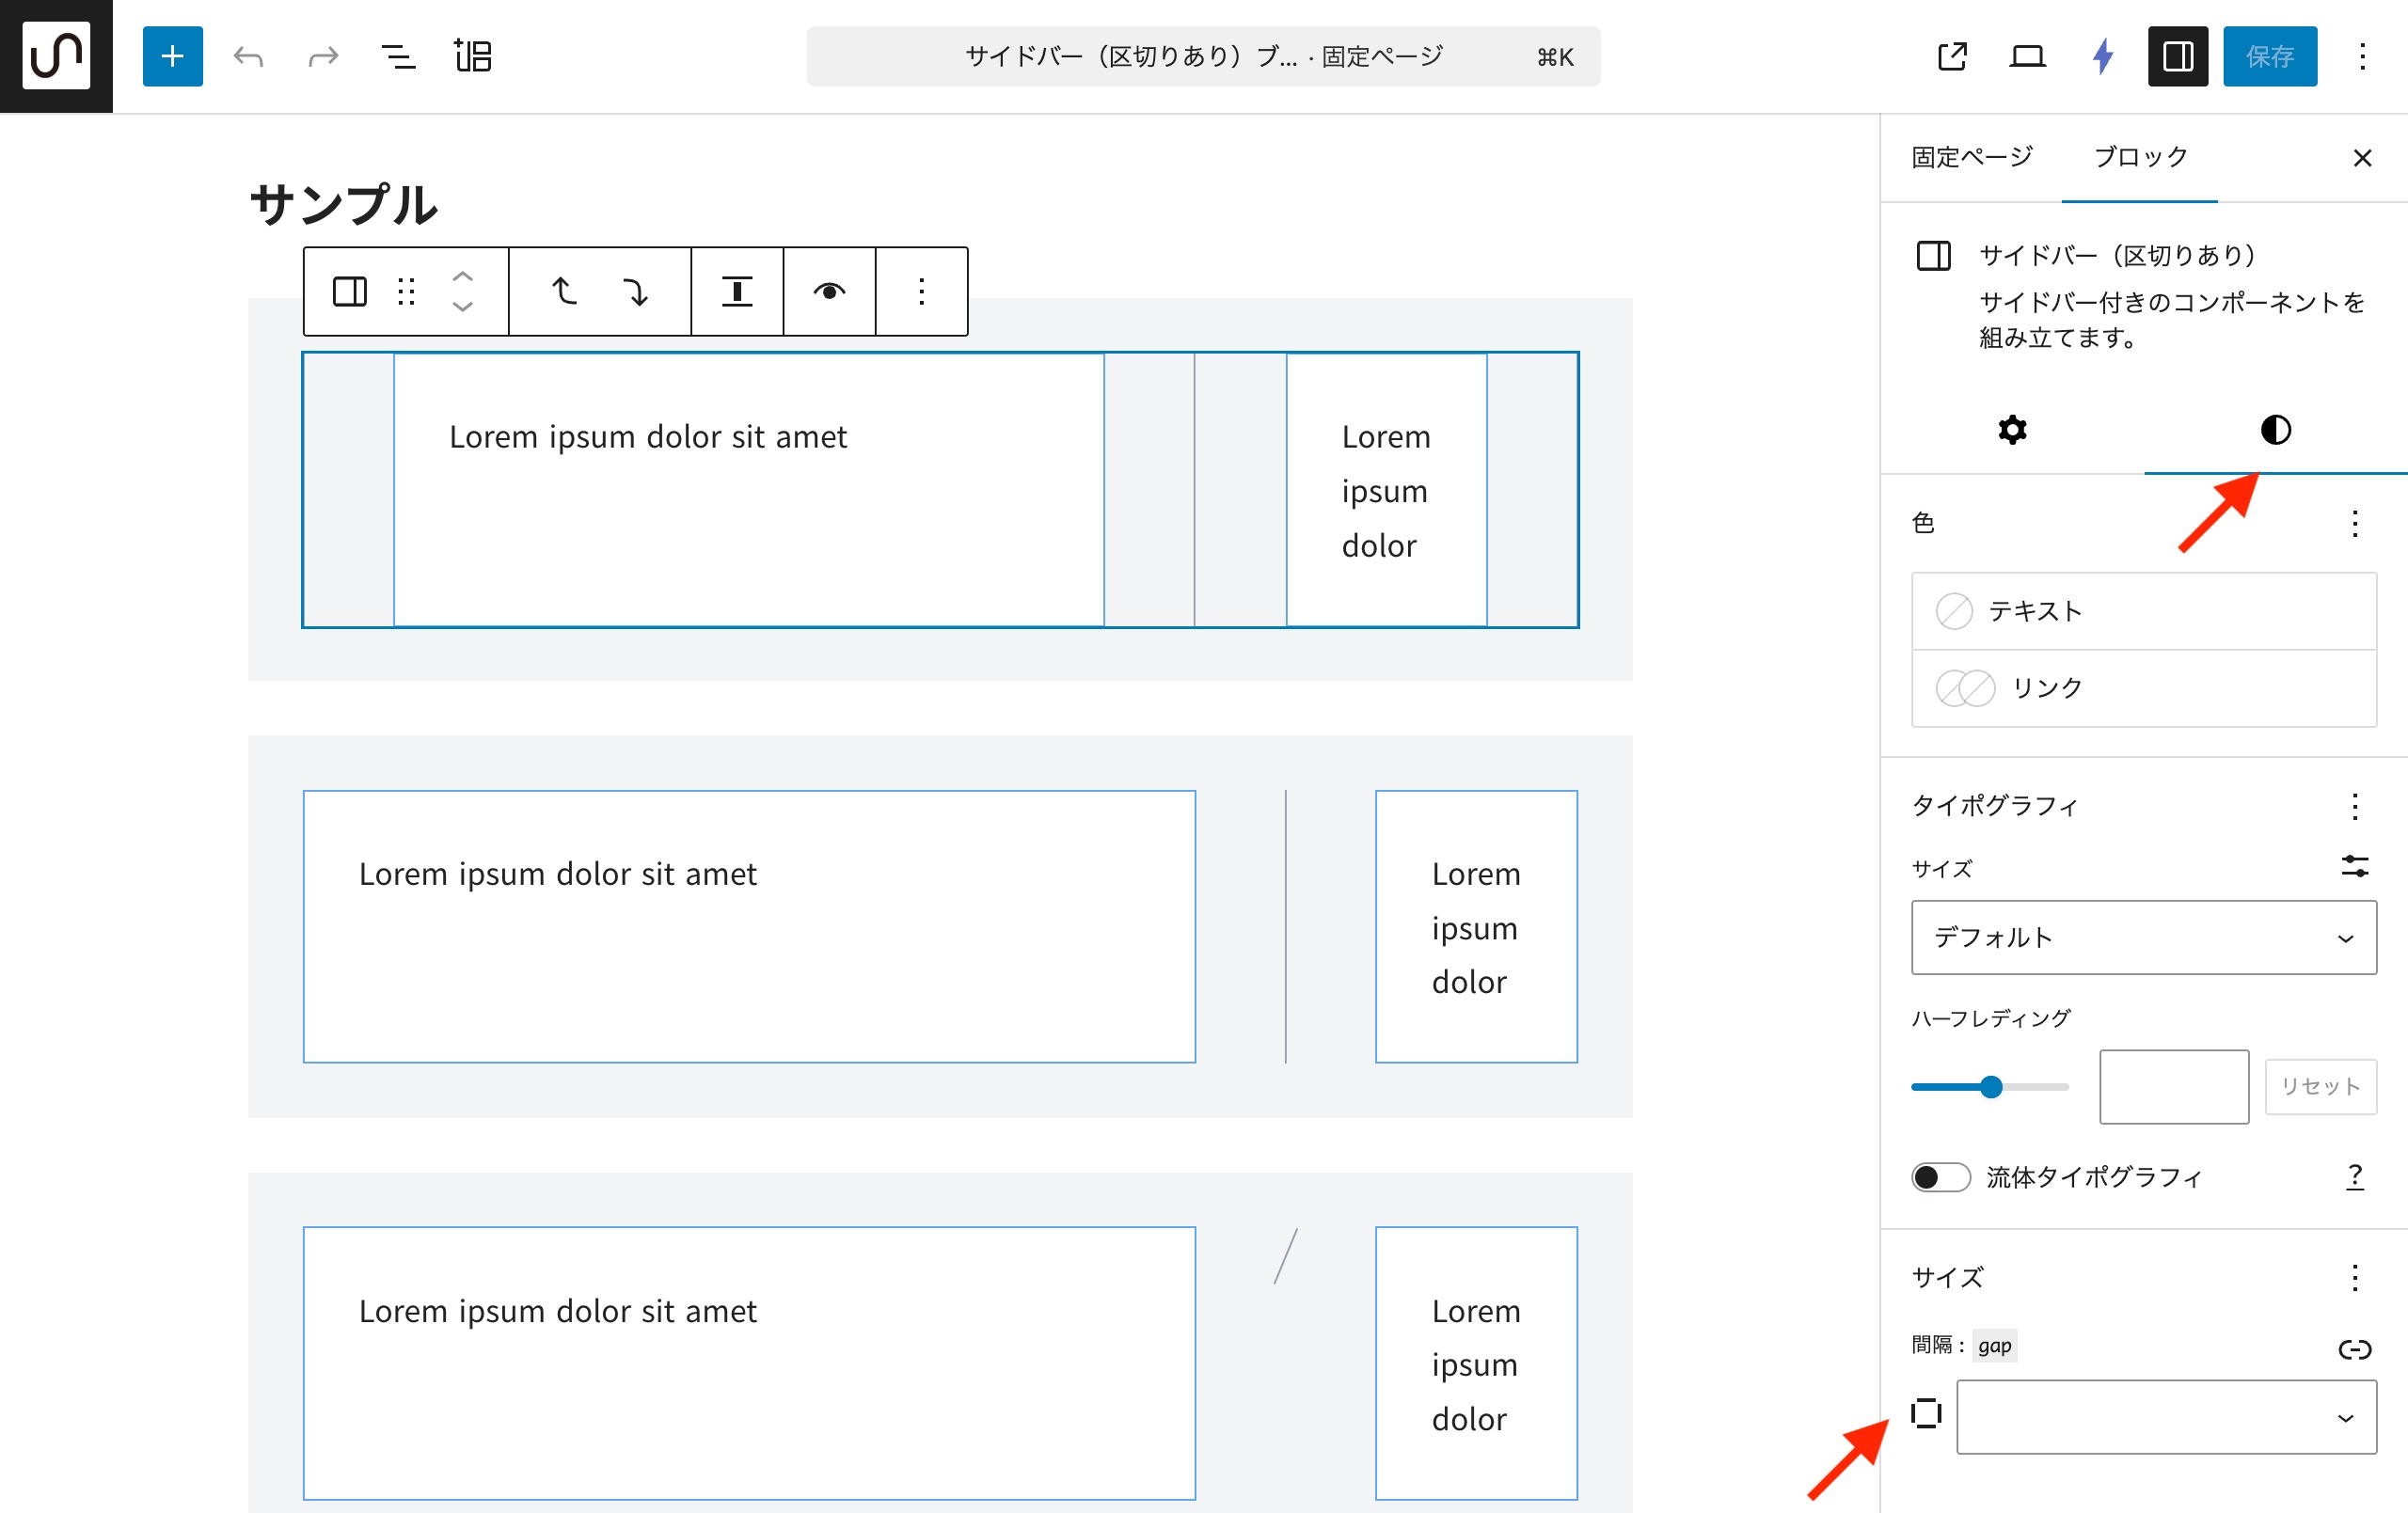Click the drag handle in block toolbar
Image resolution: width=2408 pixels, height=1513 pixels.
coord(406,291)
